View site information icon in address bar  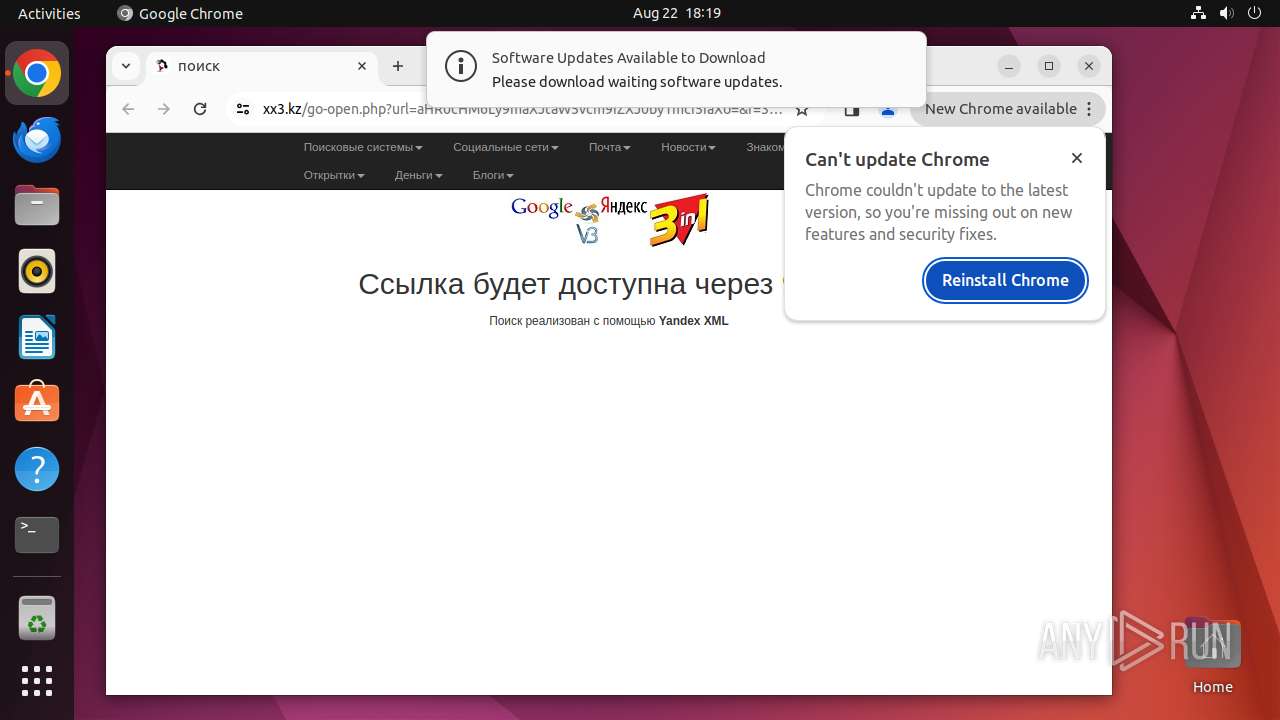242,109
